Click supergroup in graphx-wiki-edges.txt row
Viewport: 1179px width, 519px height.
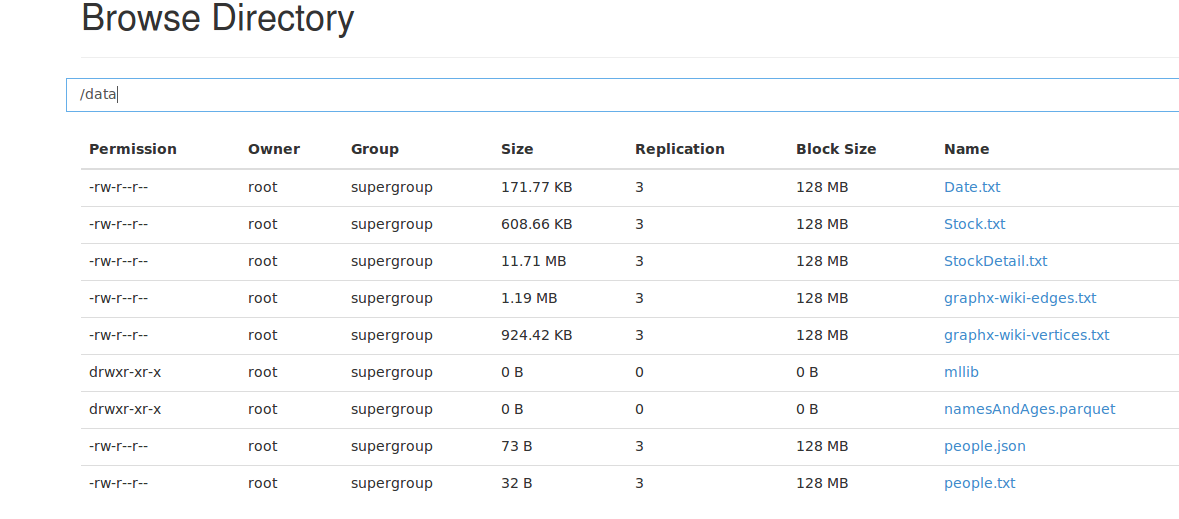pyautogui.click(x=392, y=298)
